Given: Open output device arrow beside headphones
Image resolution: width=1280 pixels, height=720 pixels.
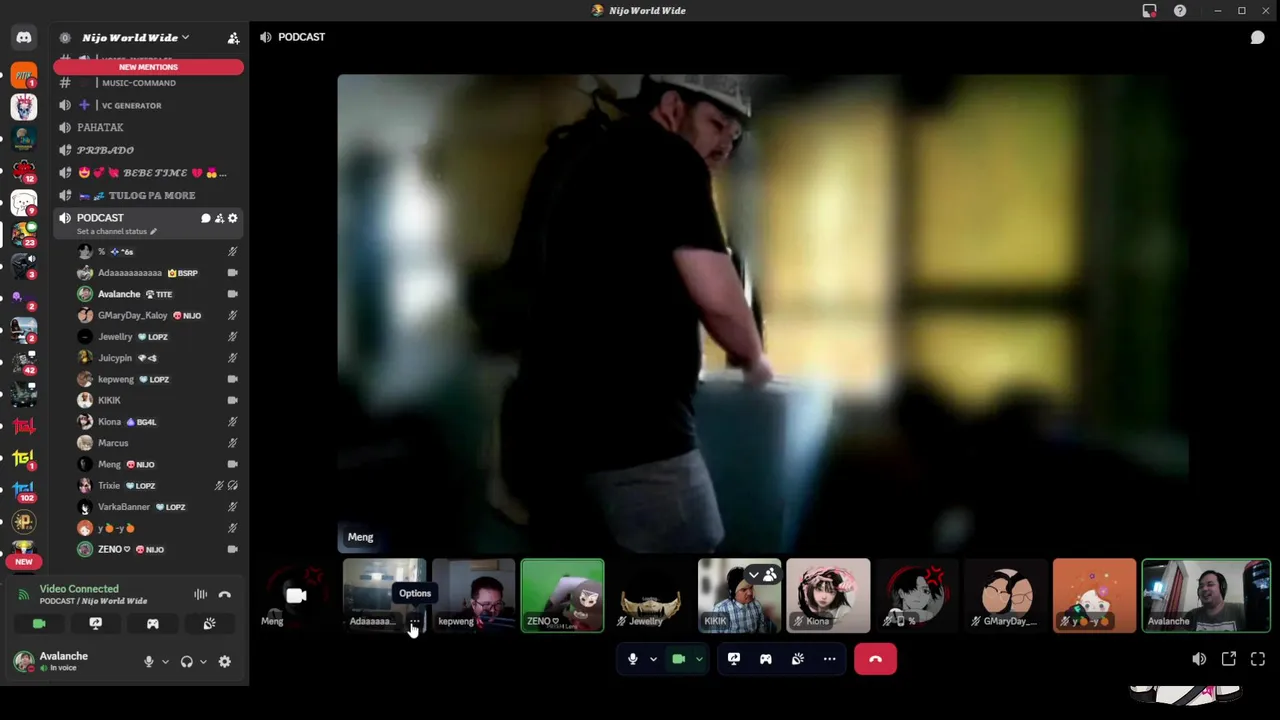Looking at the screenshot, I should pyautogui.click(x=203, y=661).
